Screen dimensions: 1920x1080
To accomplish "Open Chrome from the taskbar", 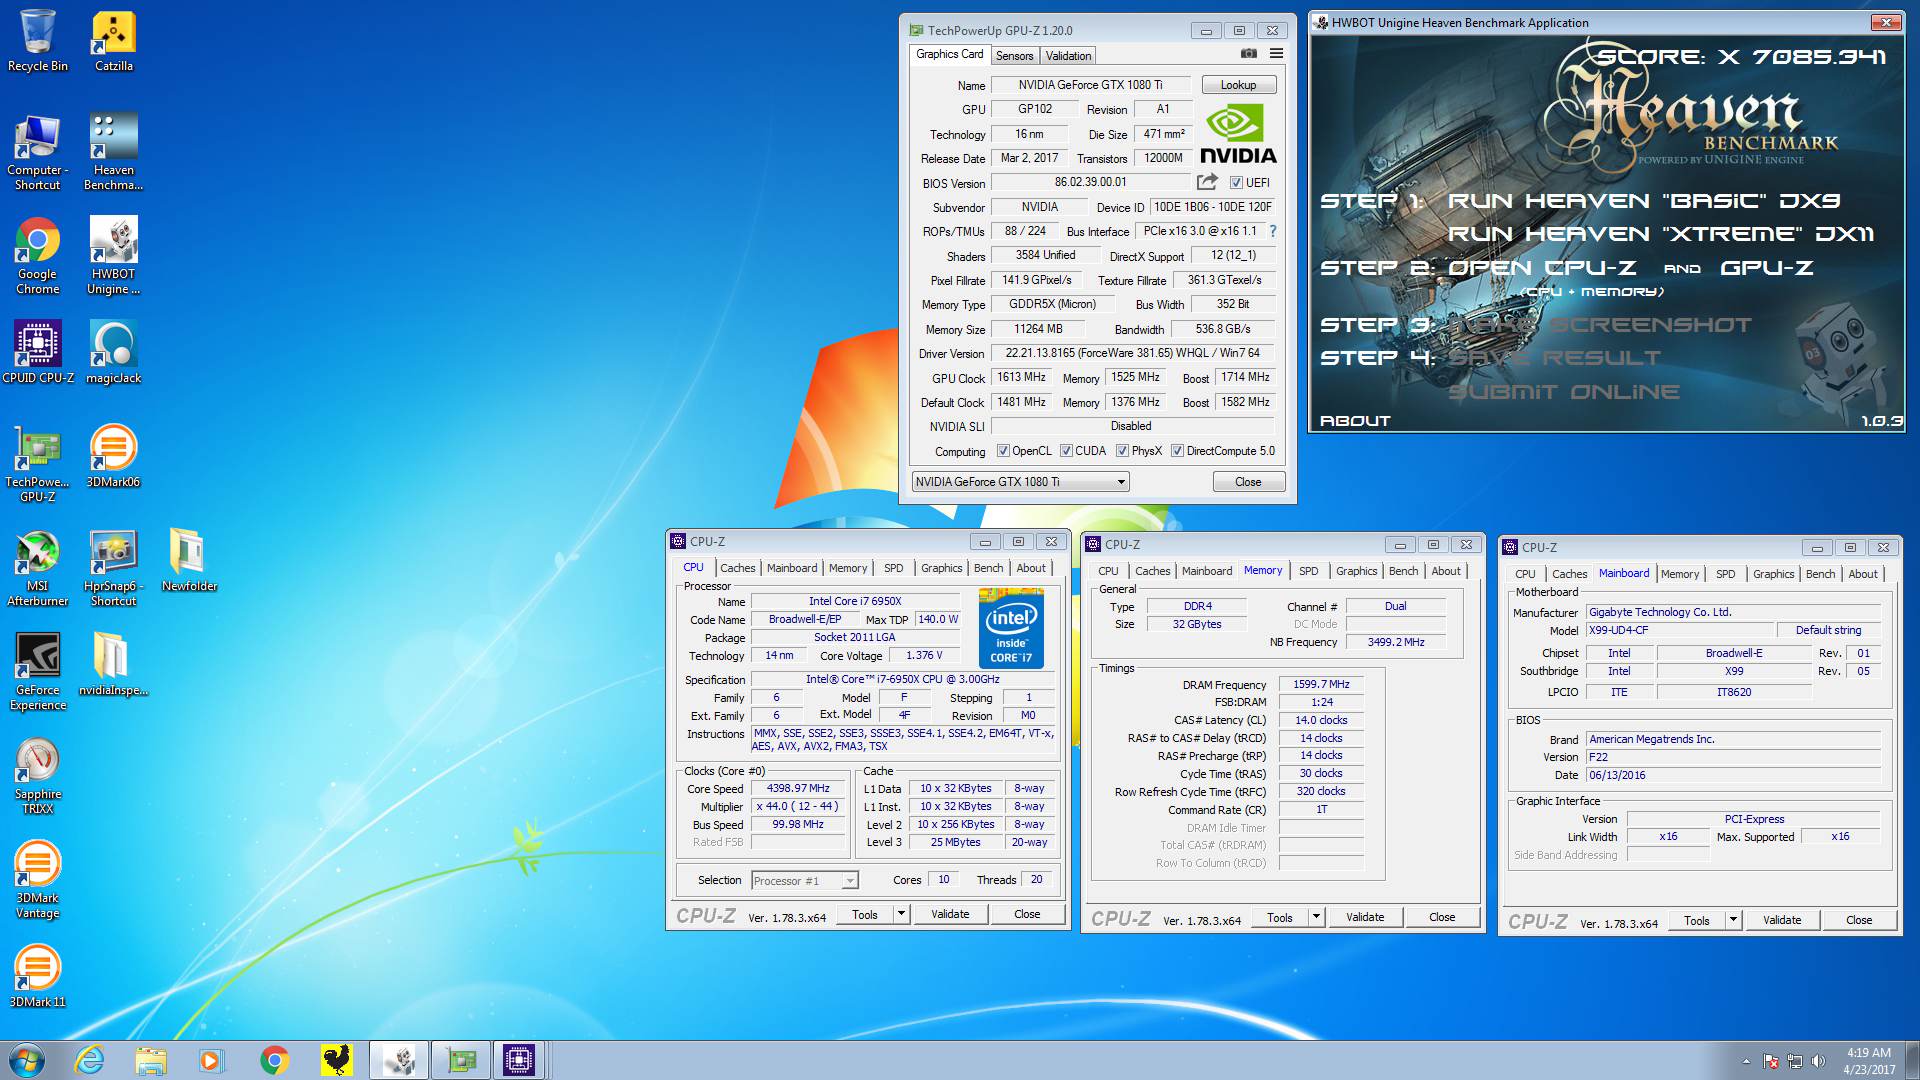I will [274, 1060].
